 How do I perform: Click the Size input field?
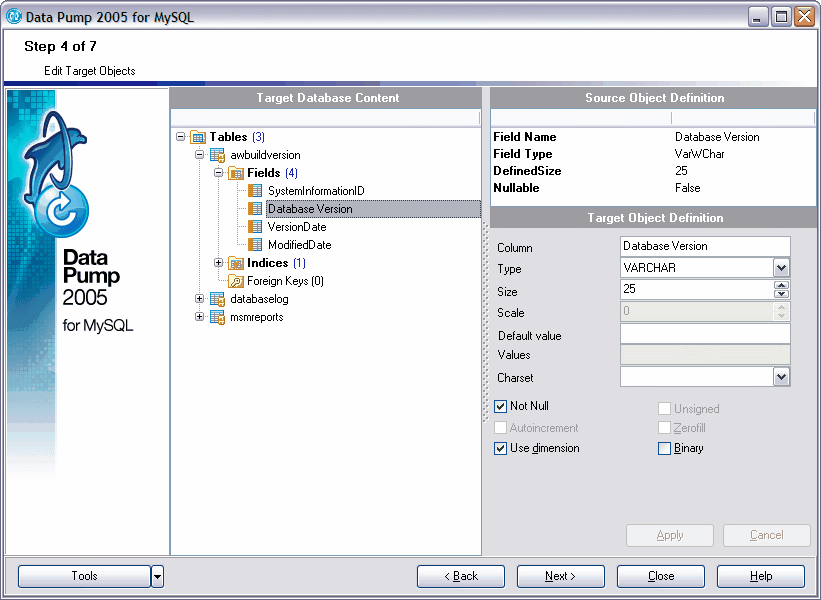(x=697, y=289)
